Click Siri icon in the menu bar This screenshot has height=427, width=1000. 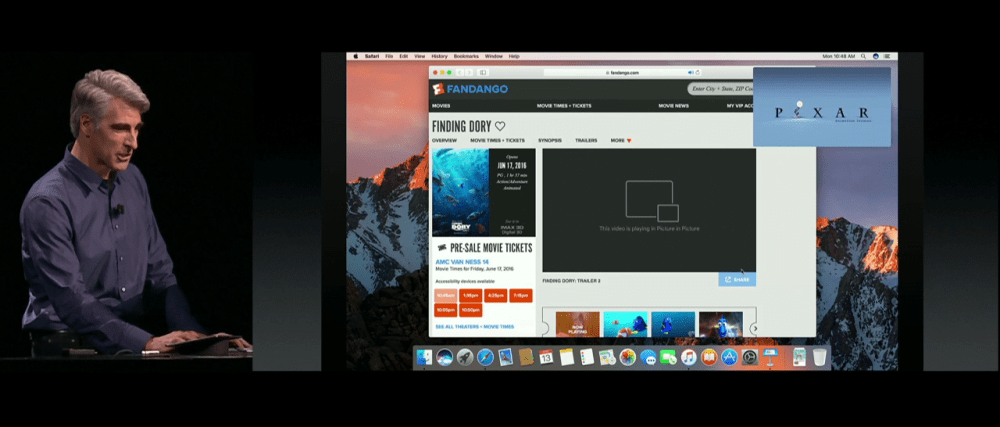876,56
